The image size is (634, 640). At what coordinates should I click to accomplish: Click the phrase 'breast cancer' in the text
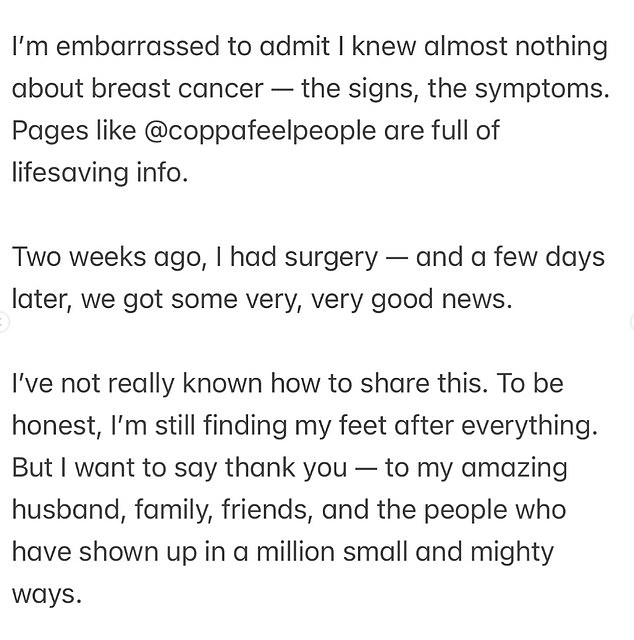(x=177, y=89)
